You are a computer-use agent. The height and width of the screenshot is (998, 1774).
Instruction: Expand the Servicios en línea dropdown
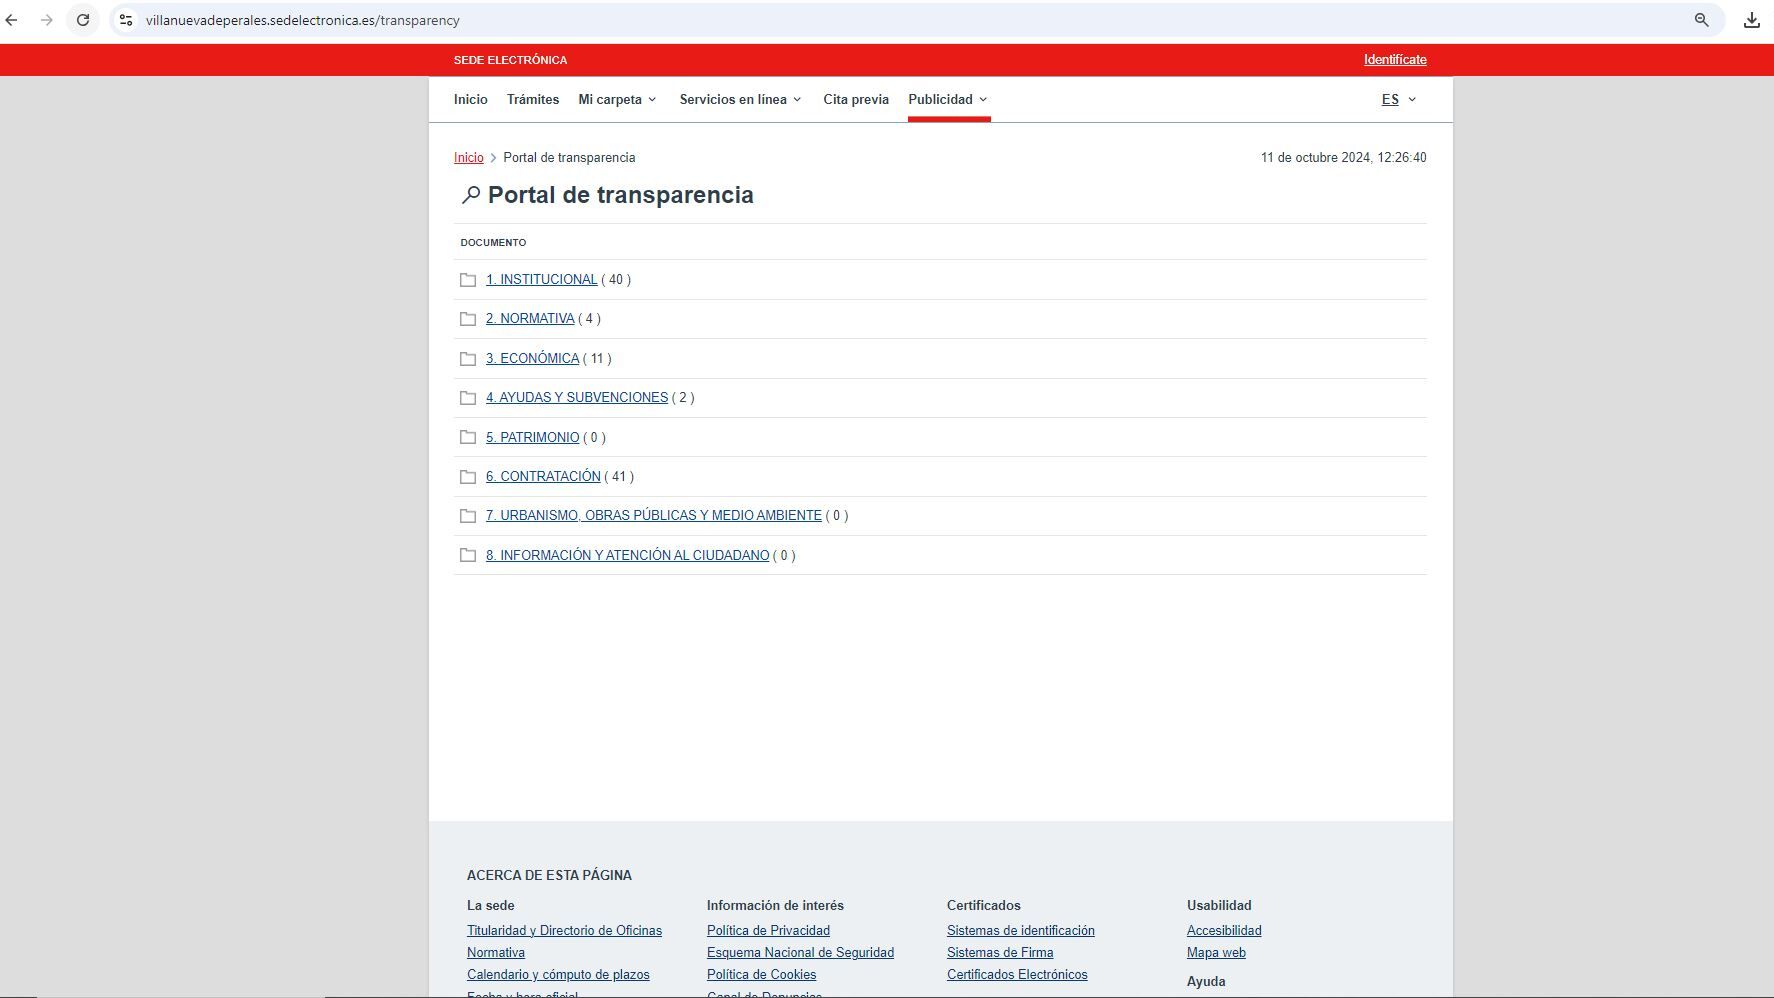(x=739, y=99)
